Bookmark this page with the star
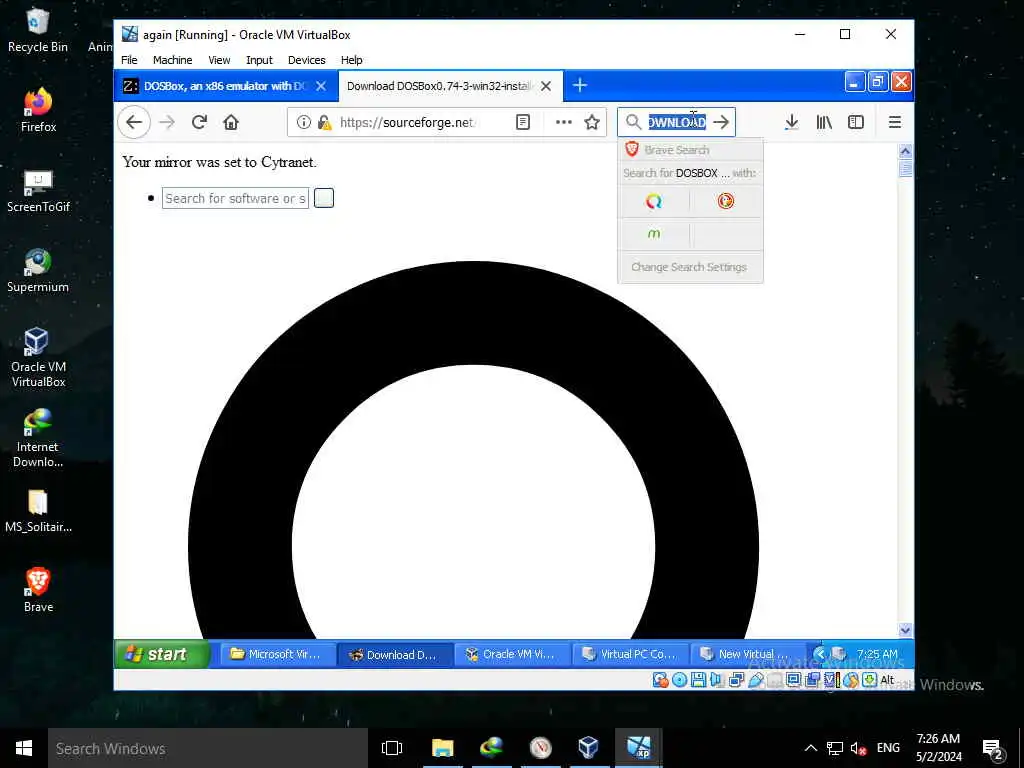This screenshot has width=1024, height=768. pyautogui.click(x=592, y=122)
